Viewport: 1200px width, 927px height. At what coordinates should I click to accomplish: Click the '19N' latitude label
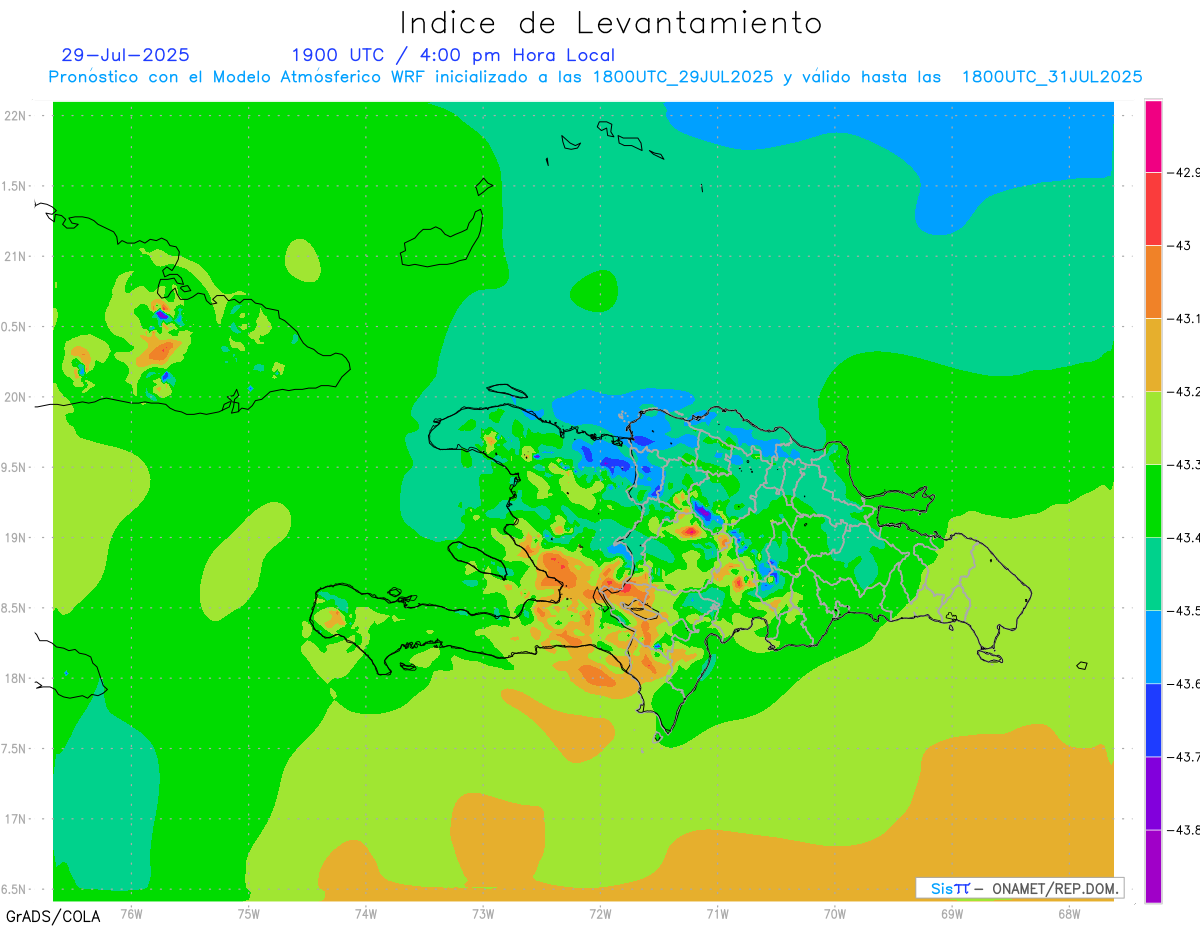pos(16,538)
